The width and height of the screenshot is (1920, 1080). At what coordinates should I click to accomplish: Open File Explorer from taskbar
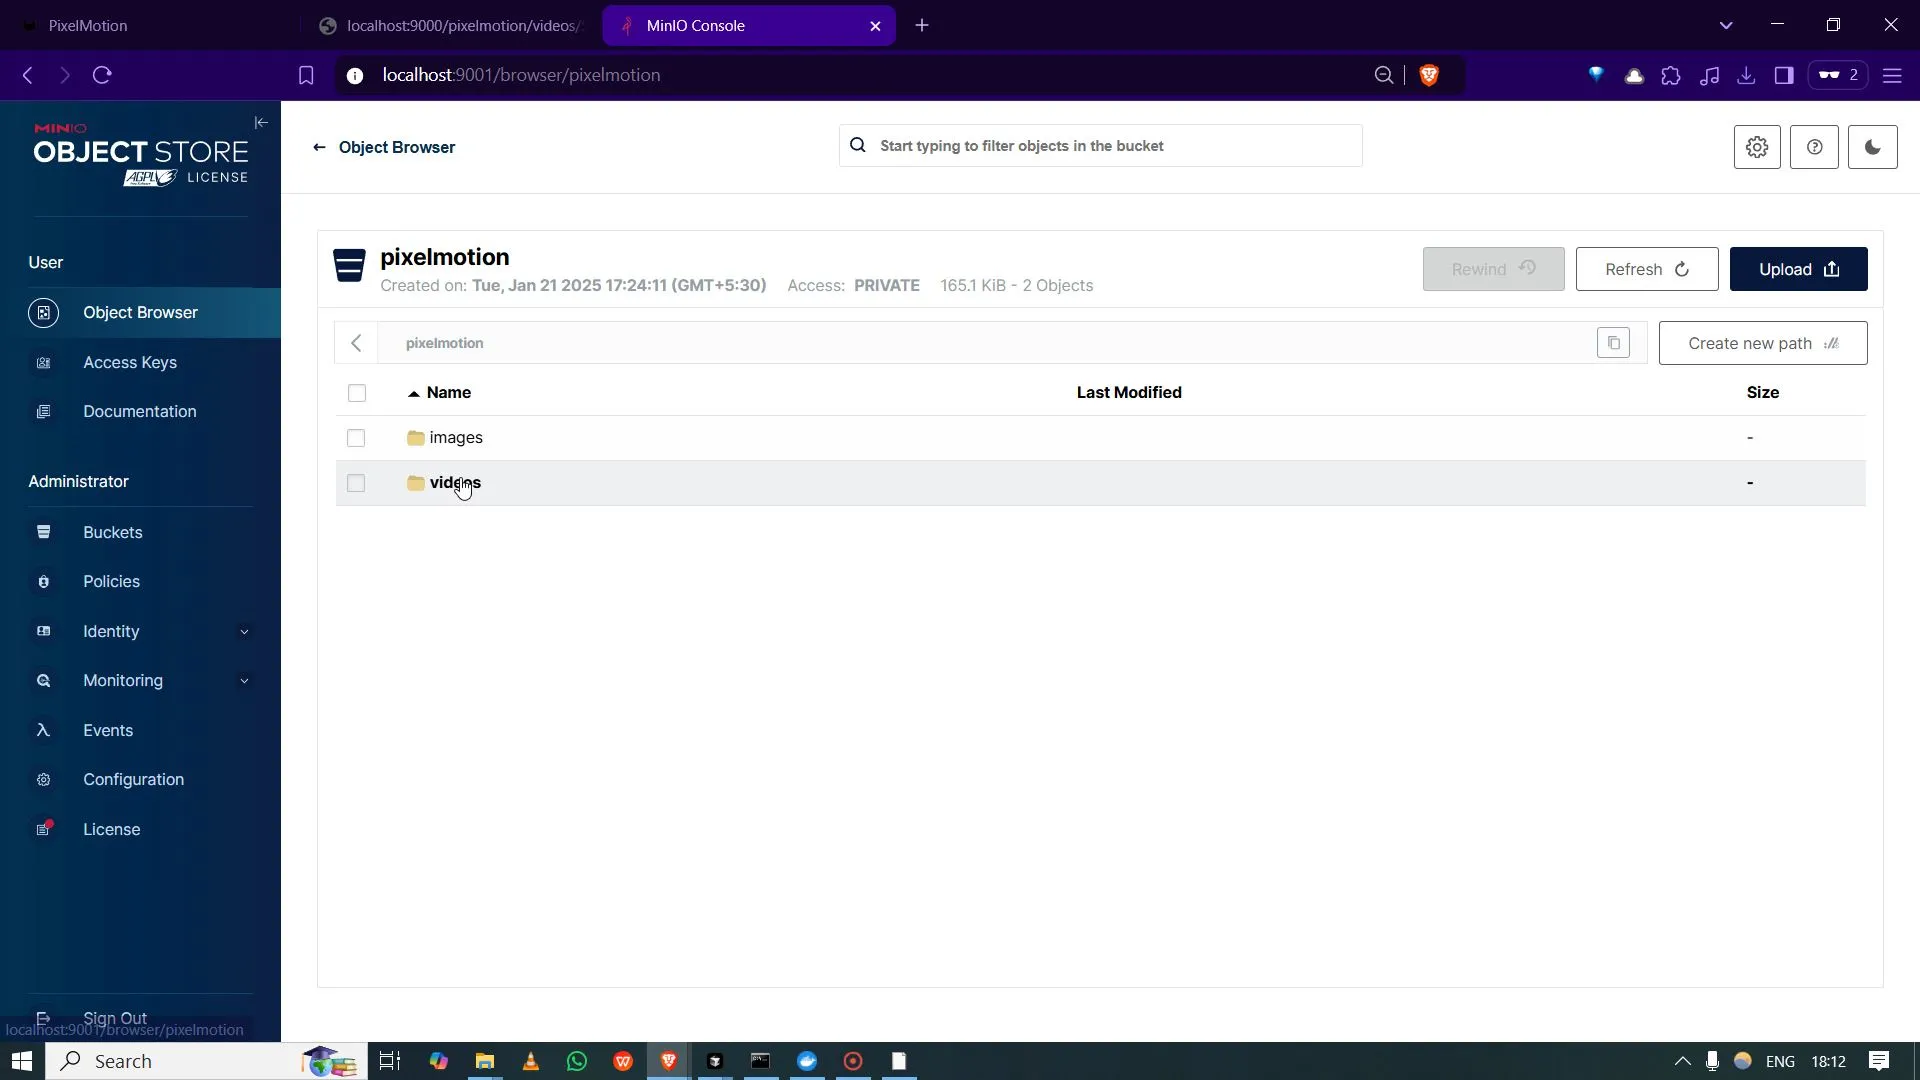(485, 1061)
